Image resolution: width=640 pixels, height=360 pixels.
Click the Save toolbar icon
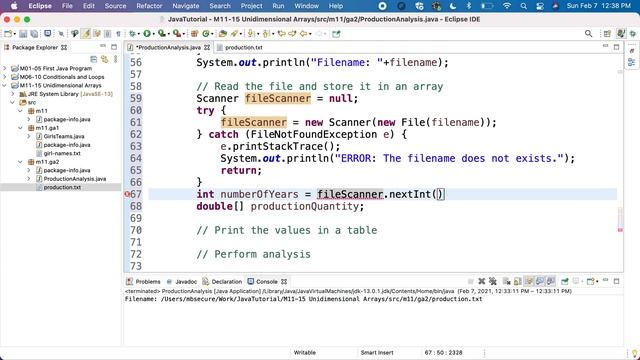pyautogui.click(x=23, y=34)
